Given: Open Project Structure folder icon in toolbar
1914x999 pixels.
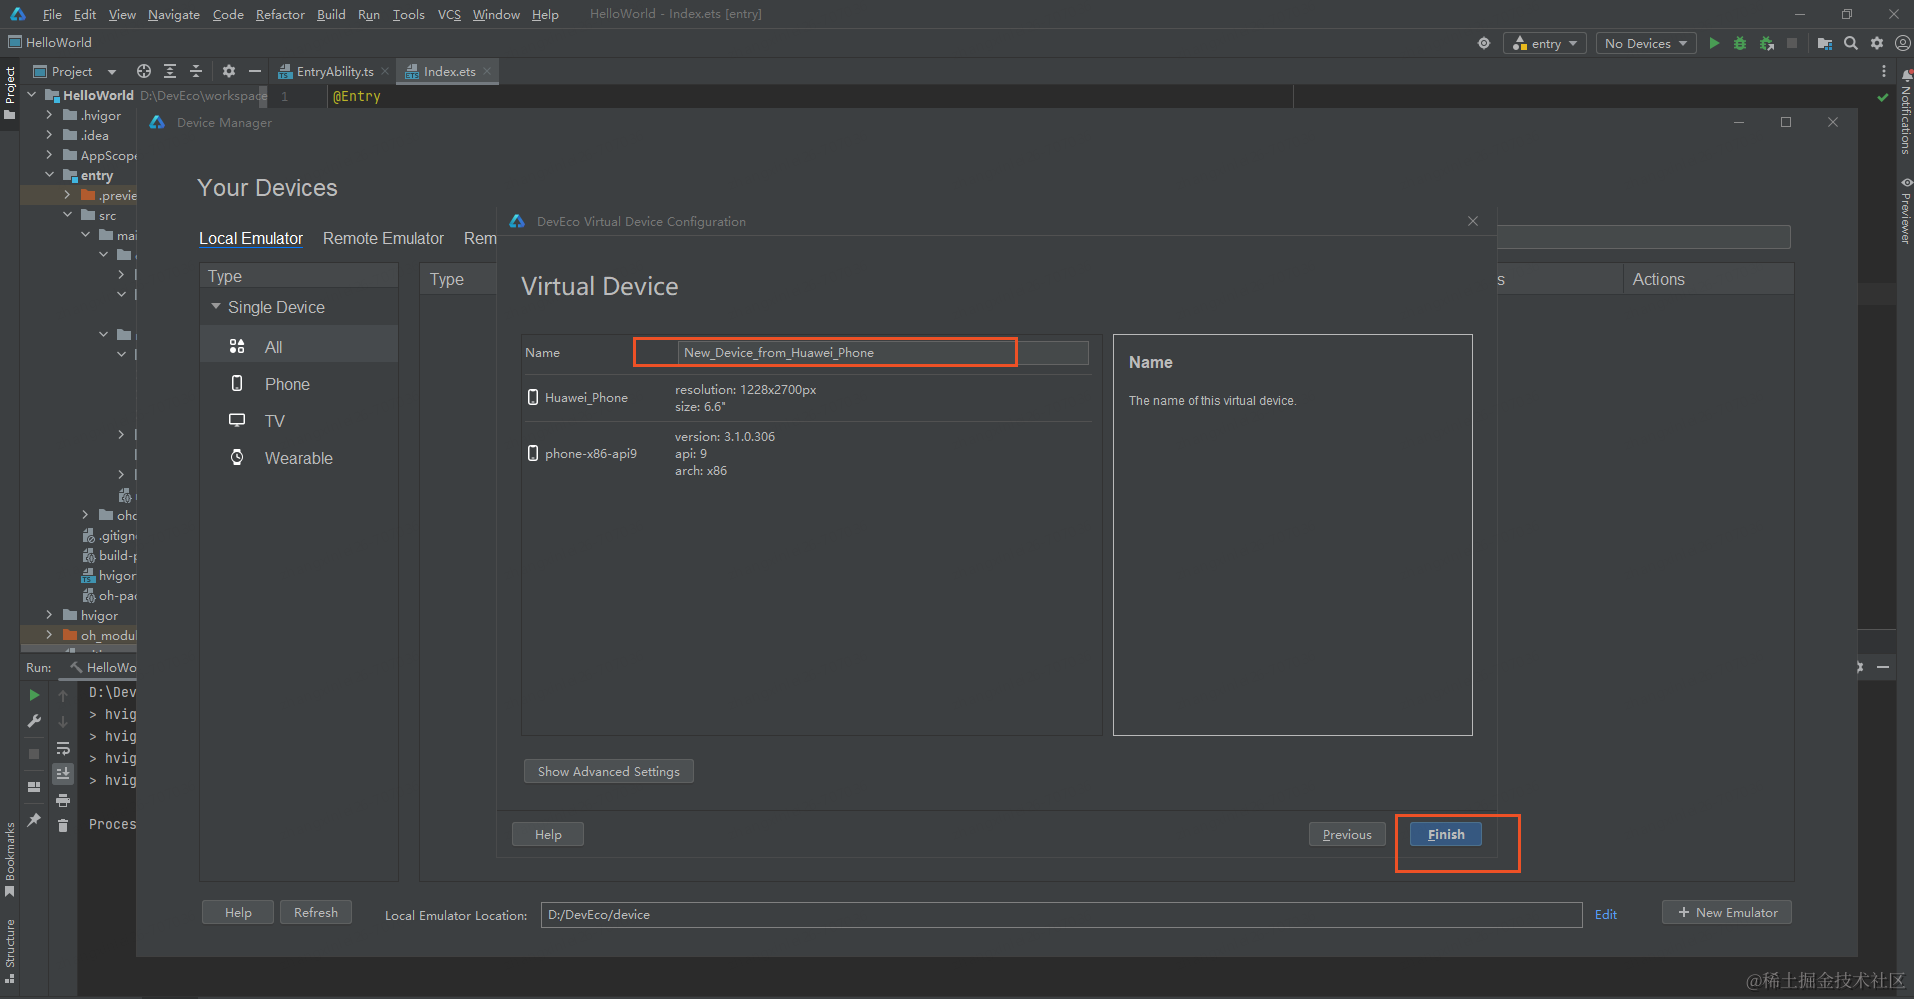Looking at the screenshot, I should (x=1825, y=43).
